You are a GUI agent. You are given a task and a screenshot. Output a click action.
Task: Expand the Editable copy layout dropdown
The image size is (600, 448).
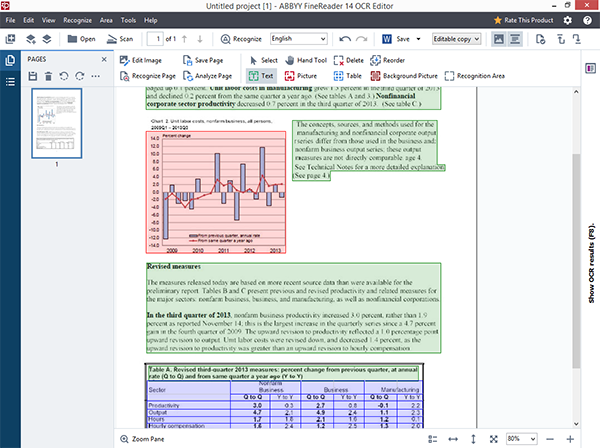[458, 39]
